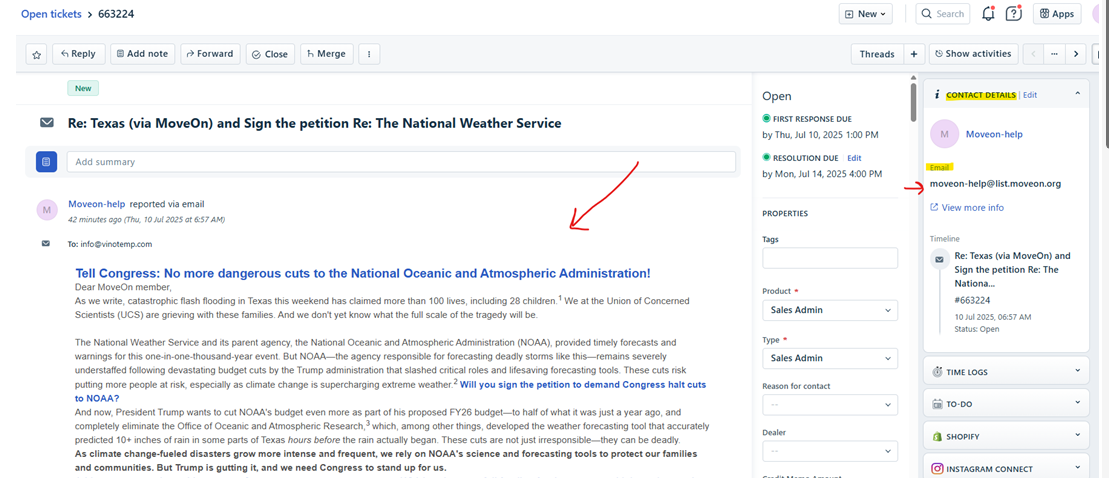
Task: Forward this ticket
Action: [x=210, y=54]
